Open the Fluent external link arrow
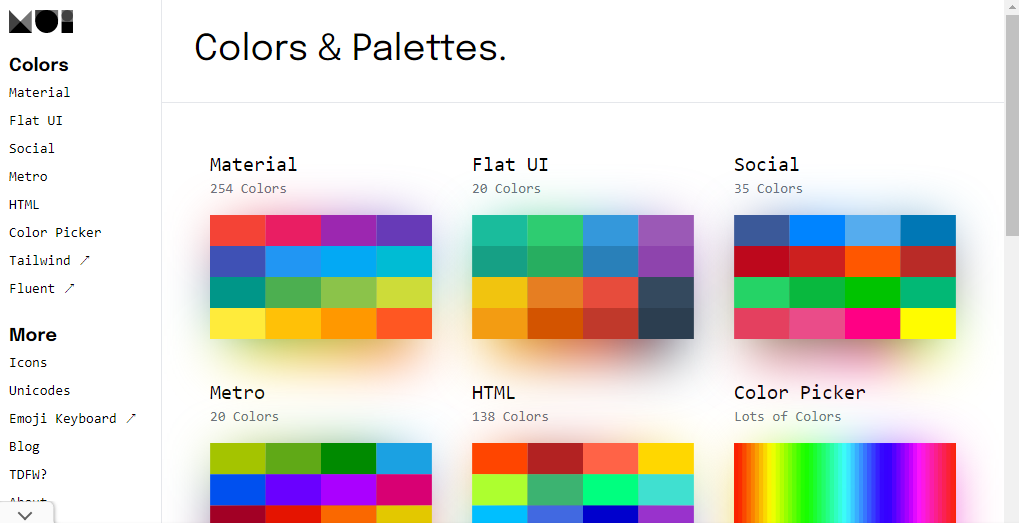The width and height of the screenshot is (1019, 523). pos(69,288)
